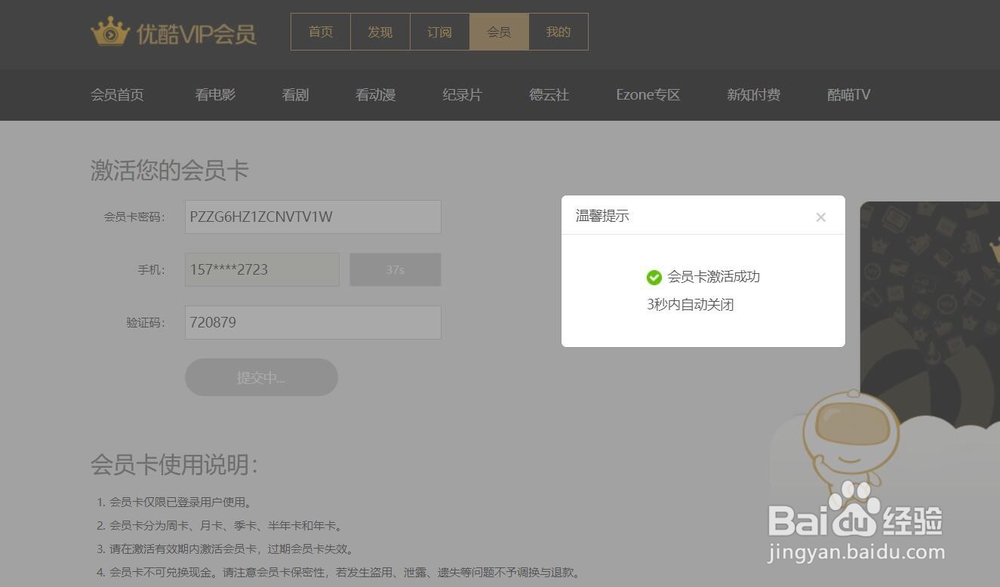Open the 我的 tab
1000x587 pixels.
(x=558, y=32)
